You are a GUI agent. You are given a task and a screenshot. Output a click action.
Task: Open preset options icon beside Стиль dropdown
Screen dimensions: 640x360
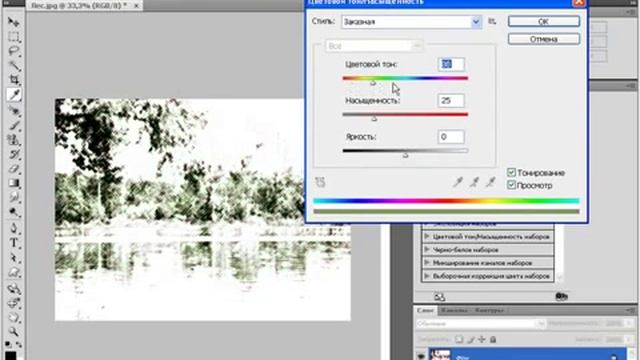point(492,21)
